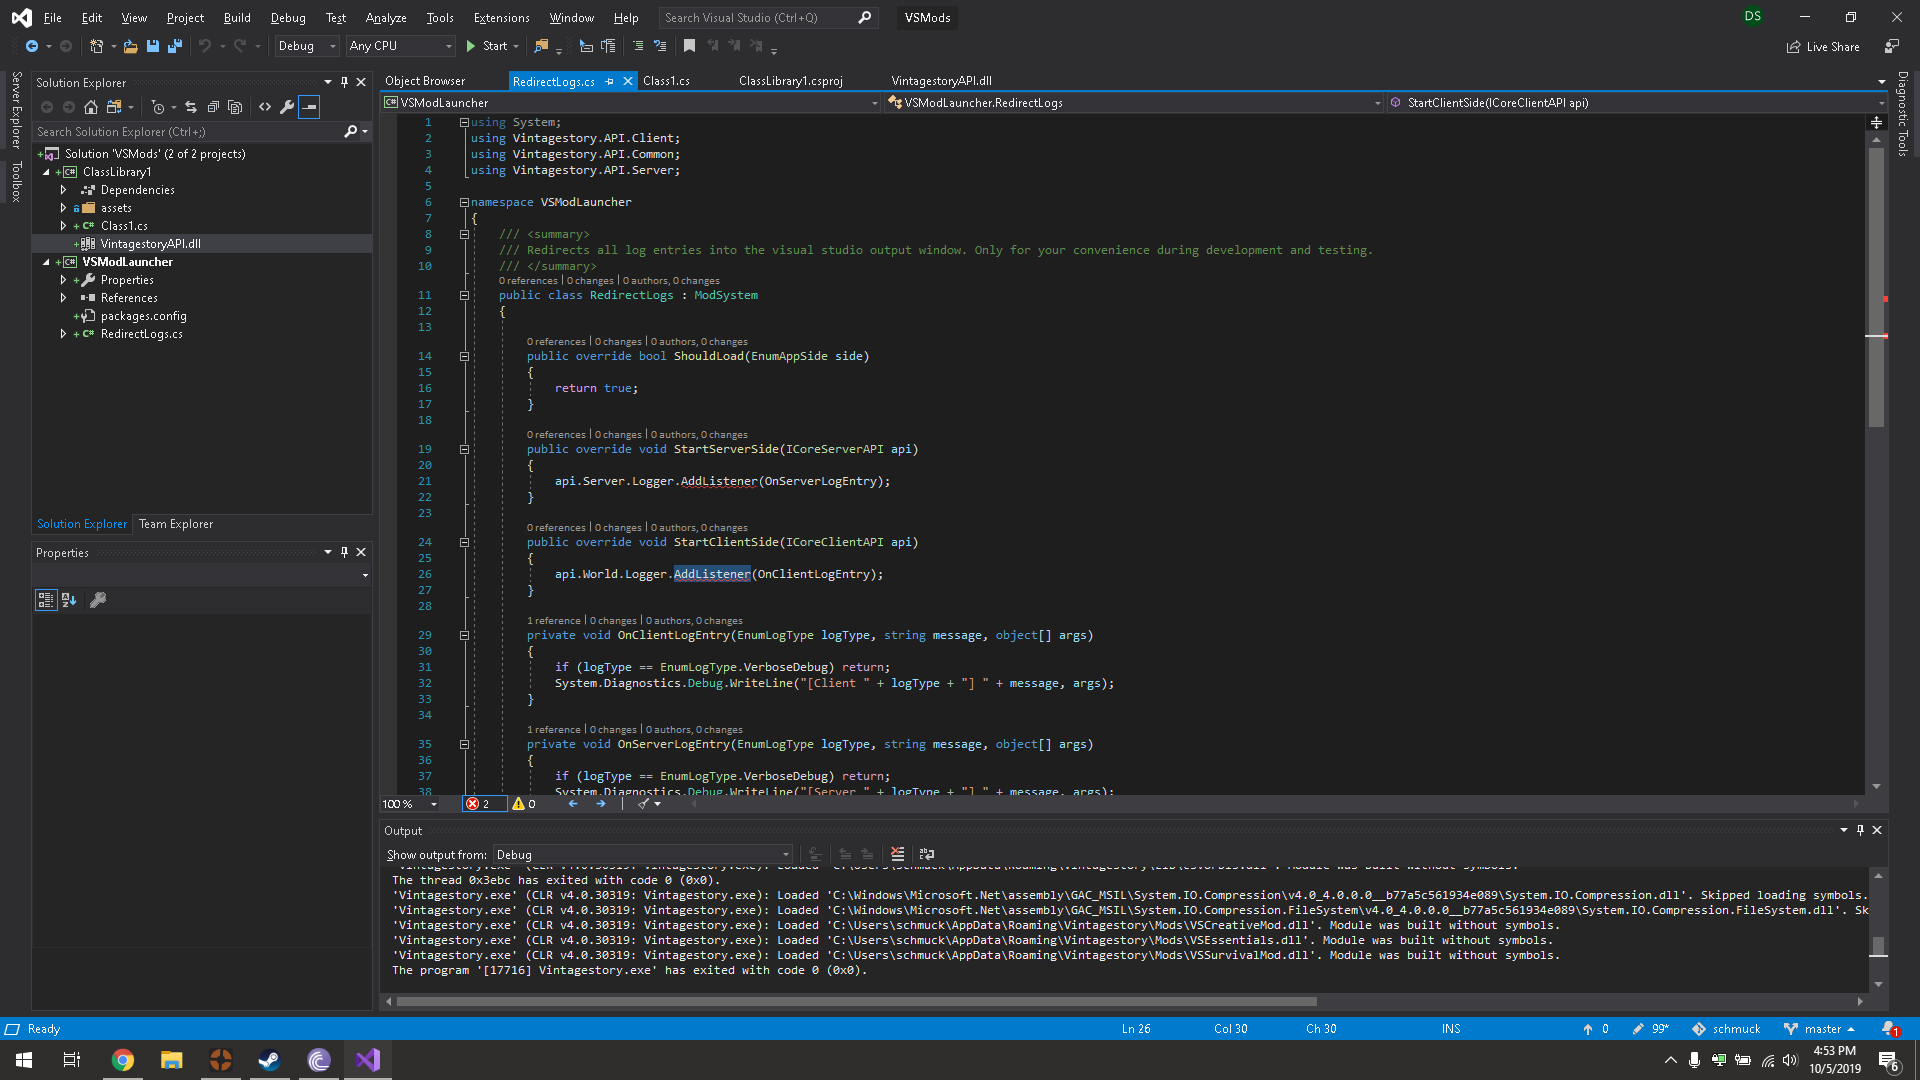Image resolution: width=1920 pixels, height=1080 pixels.
Task: Open the Extensions menu
Action: click(x=501, y=18)
